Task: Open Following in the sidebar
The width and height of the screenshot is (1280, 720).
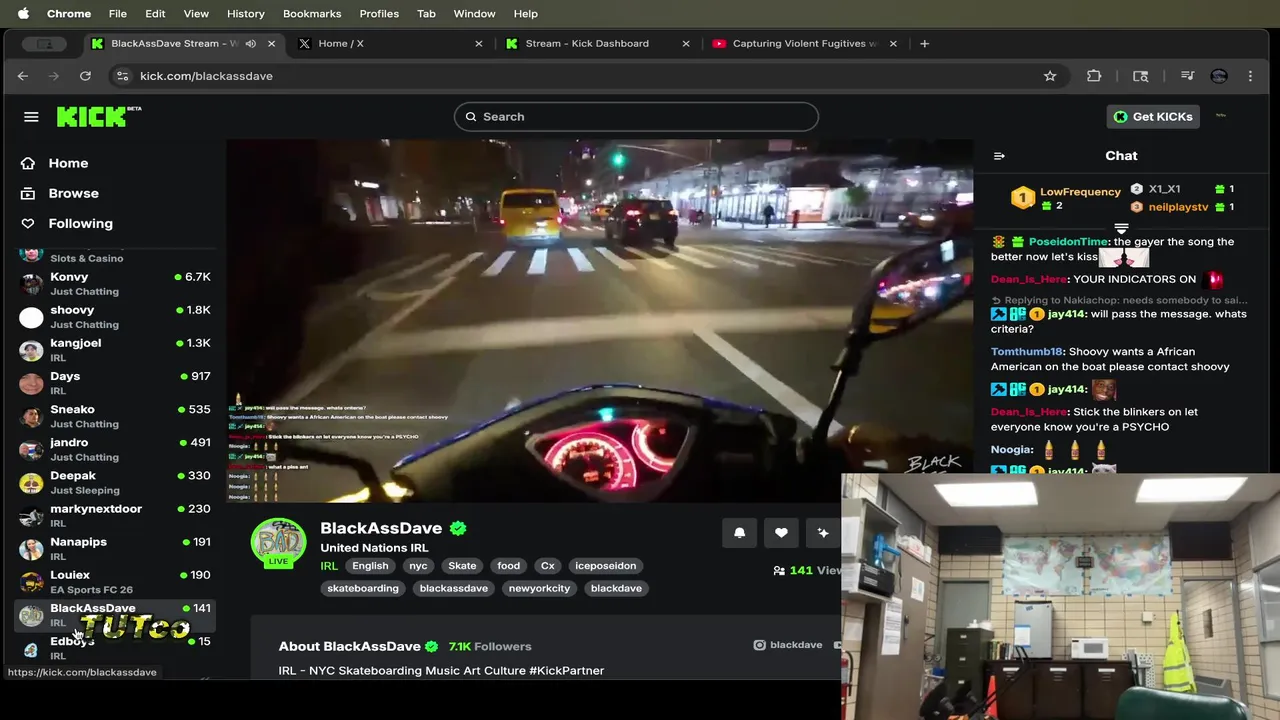Action: click(x=67, y=223)
